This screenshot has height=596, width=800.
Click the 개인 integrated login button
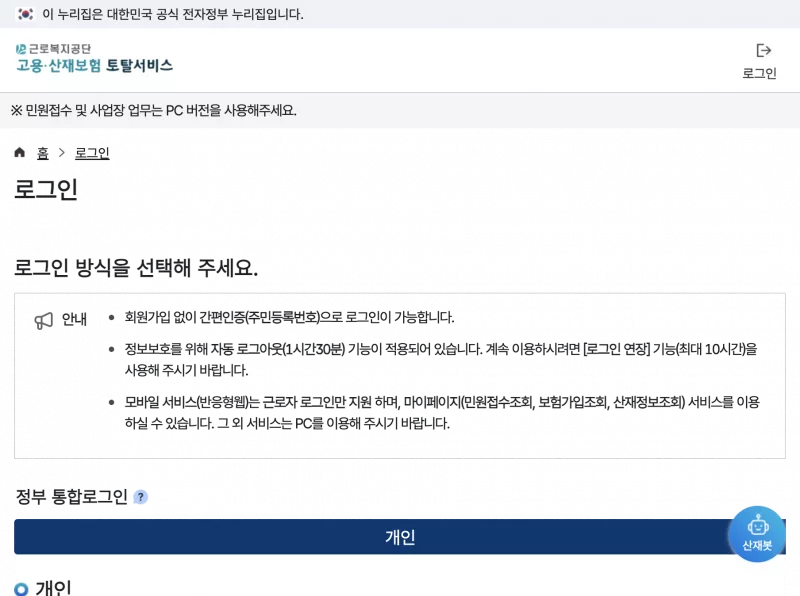399,537
